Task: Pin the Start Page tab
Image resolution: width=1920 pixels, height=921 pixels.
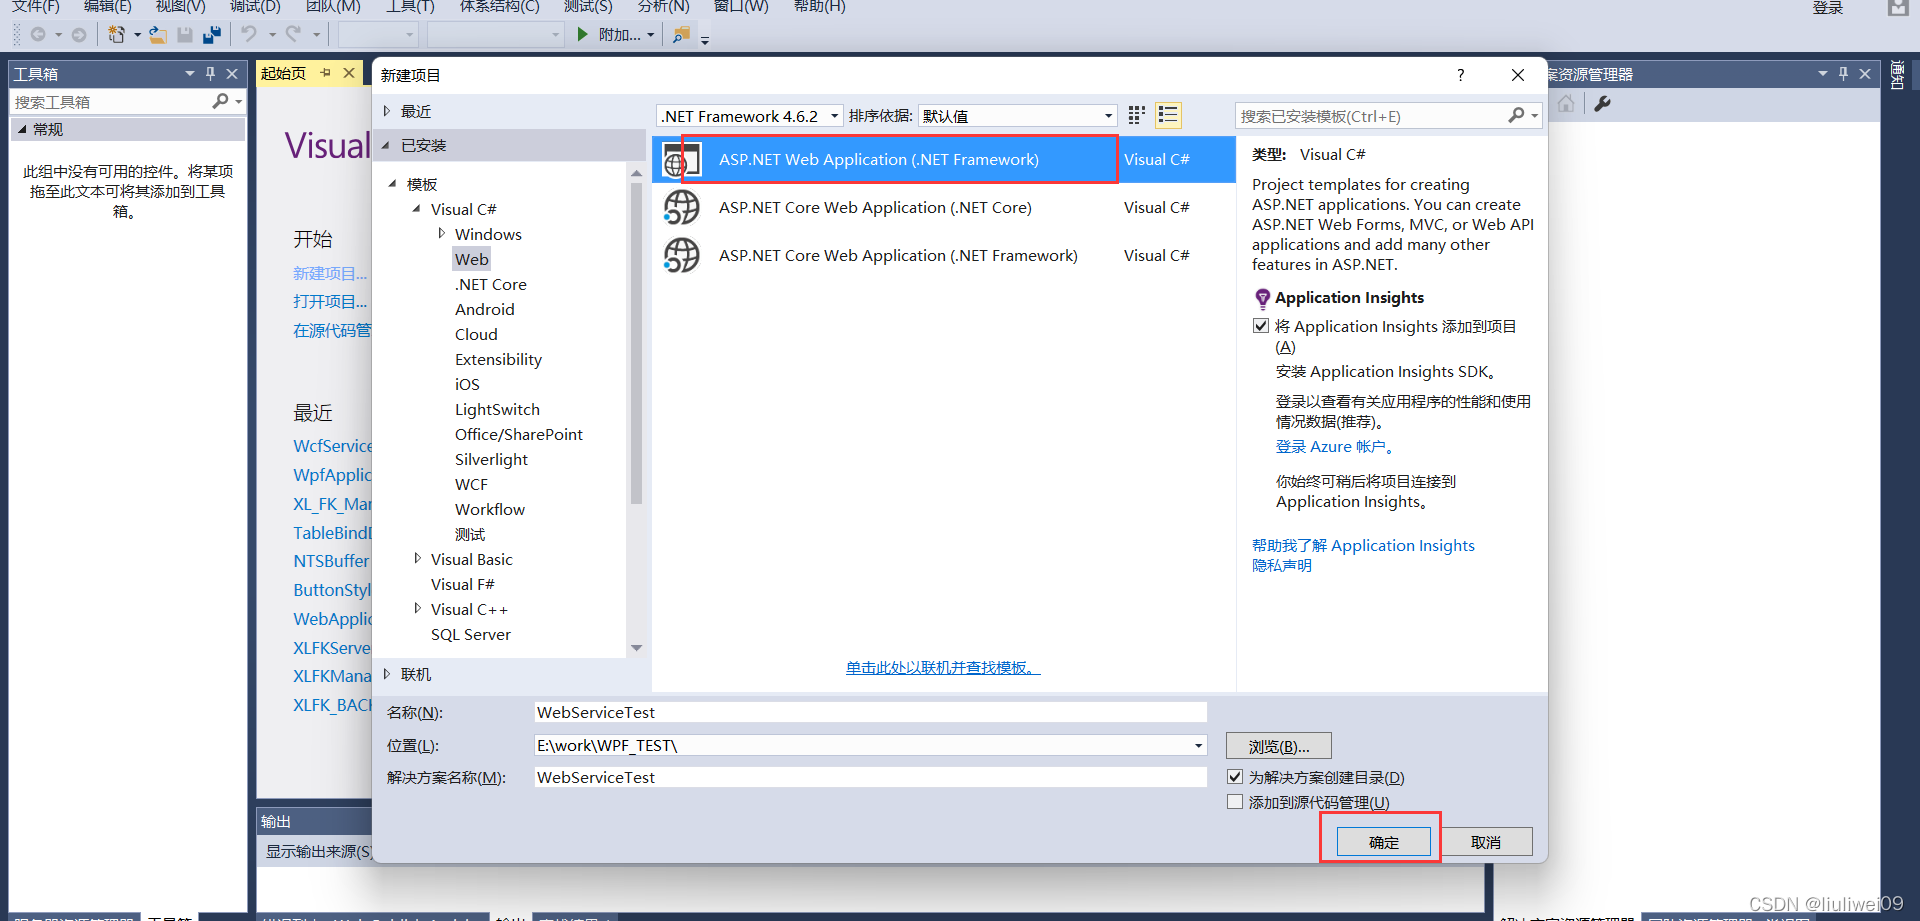Action: pos(325,73)
